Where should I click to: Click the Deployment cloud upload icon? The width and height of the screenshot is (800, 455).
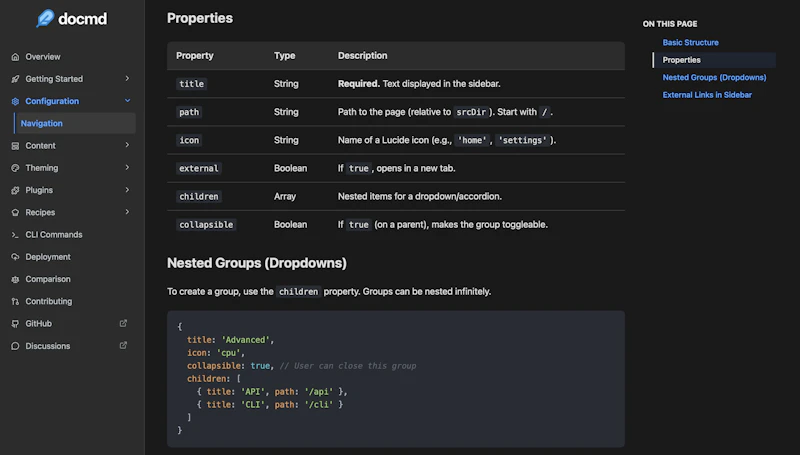coord(15,257)
